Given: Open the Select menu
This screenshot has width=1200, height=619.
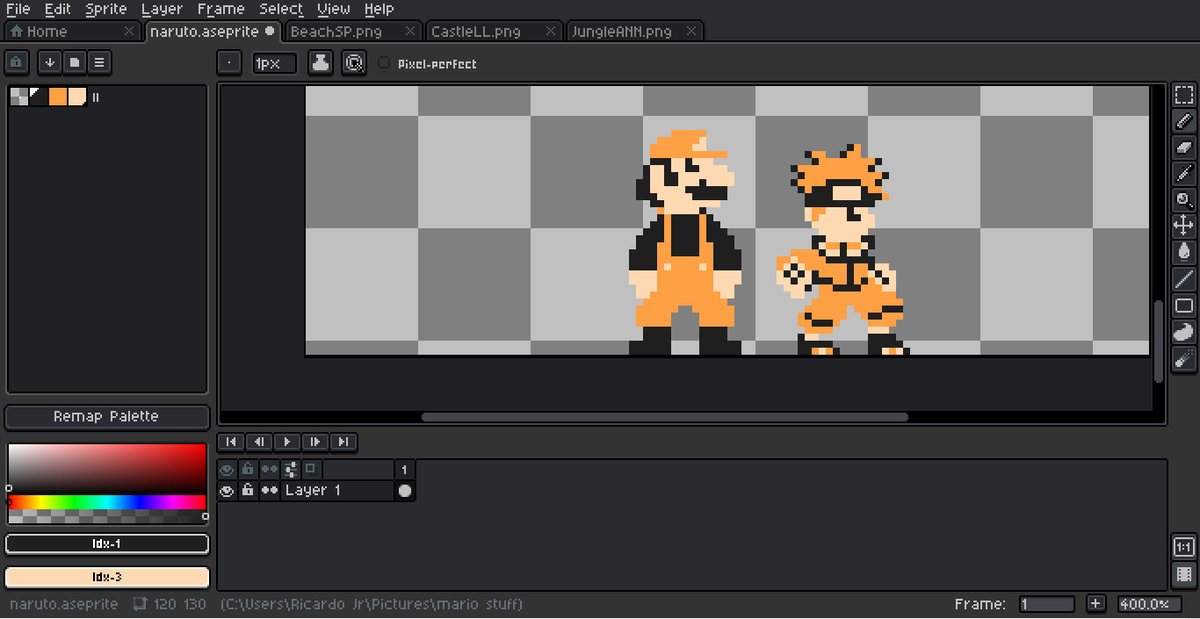Looking at the screenshot, I should [x=281, y=9].
